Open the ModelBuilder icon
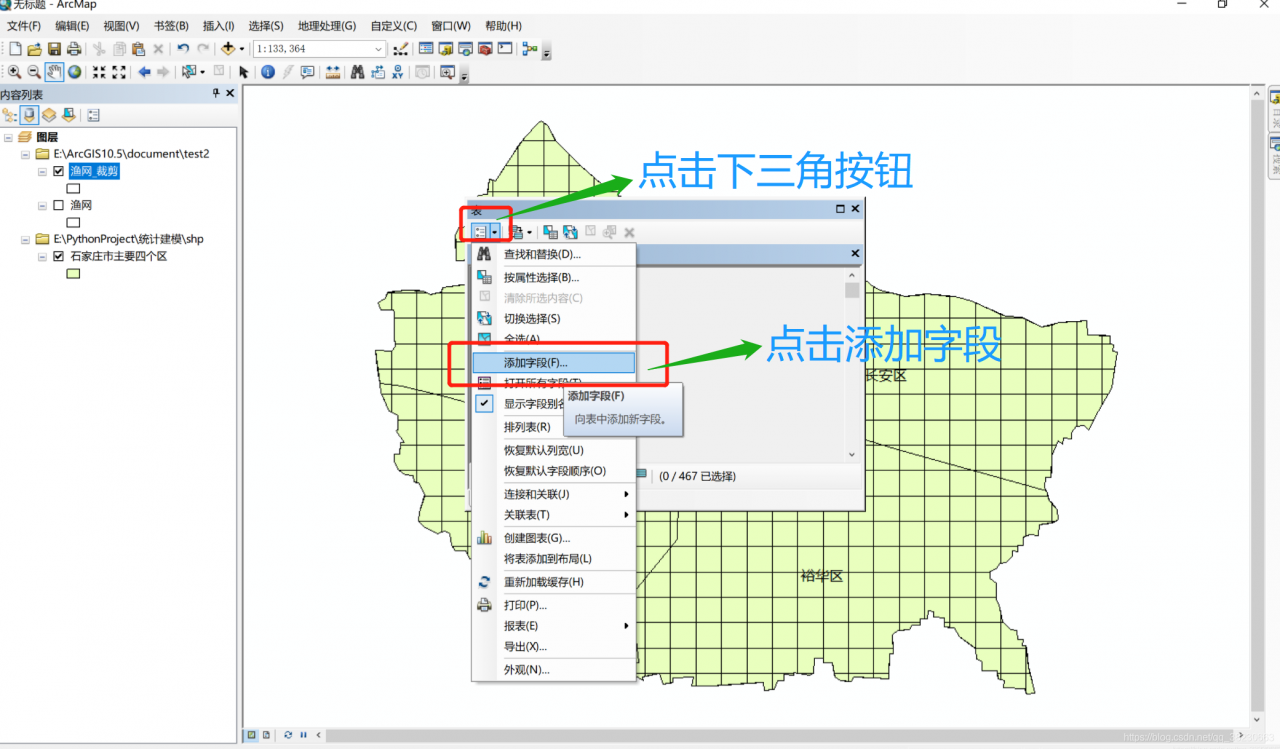The width and height of the screenshot is (1280, 749). point(529,48)
